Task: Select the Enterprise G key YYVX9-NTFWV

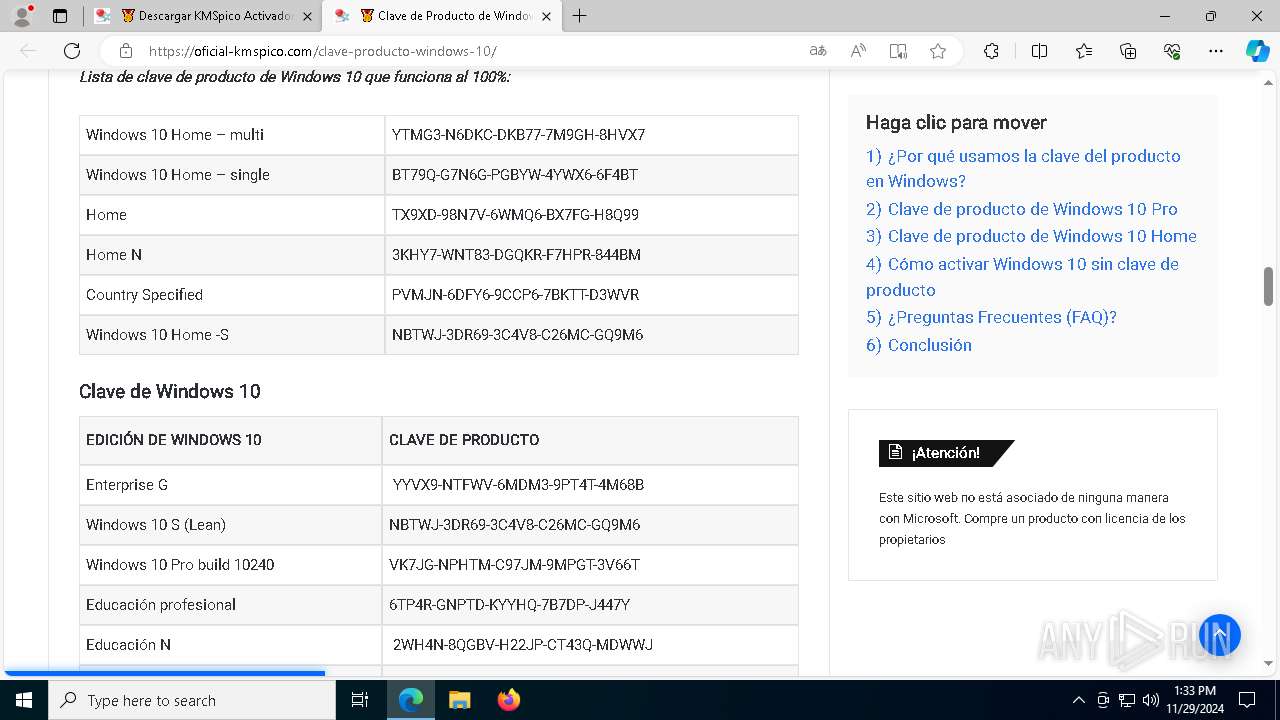Action: (518, 485)
